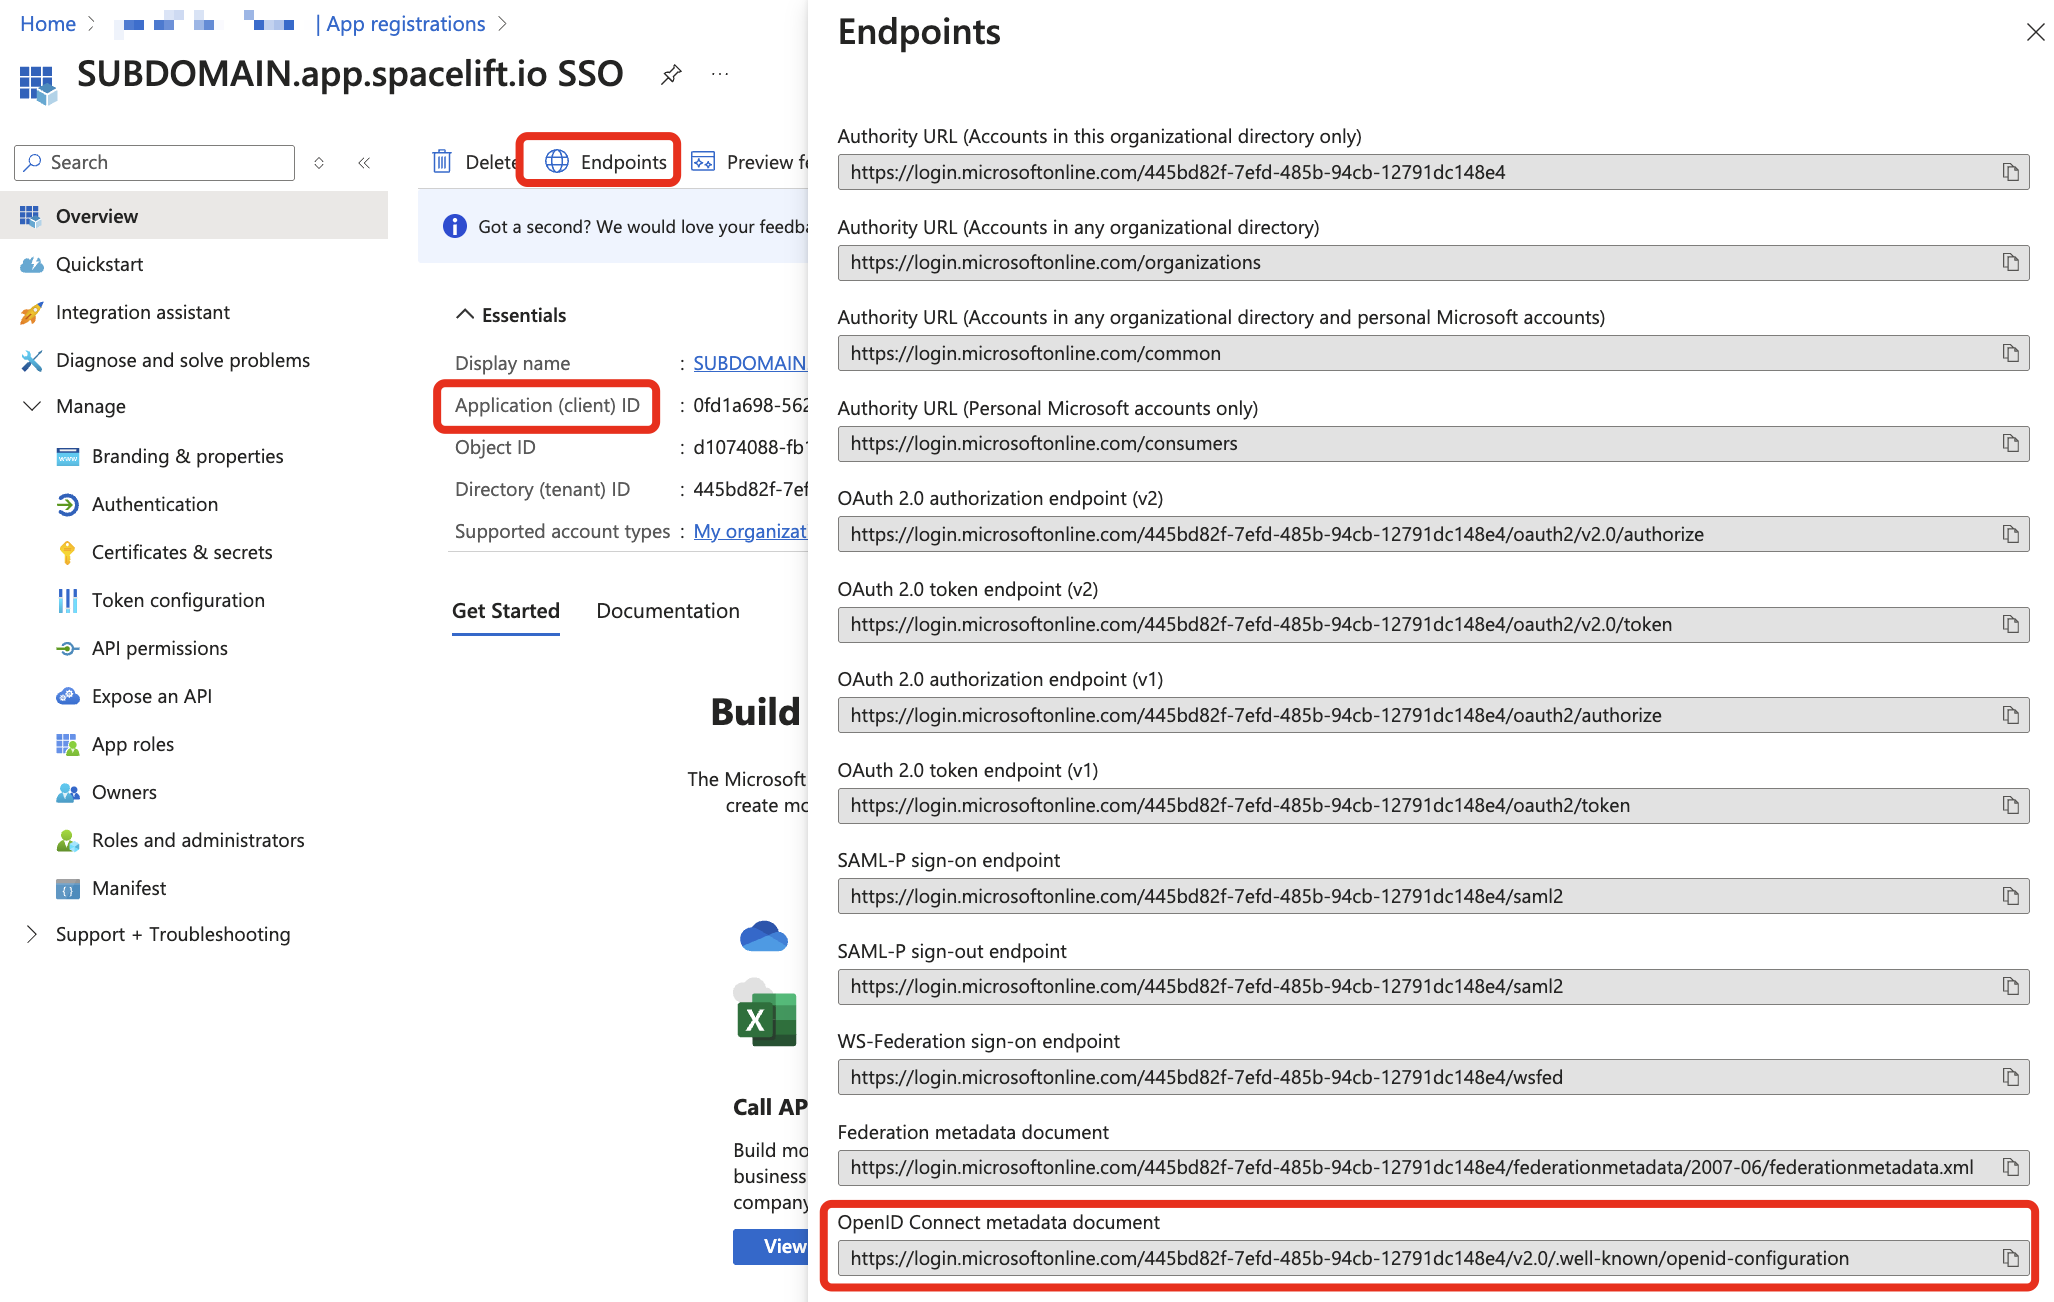Copy the OpenID Connect metadata document URL
Image resolution: width=2054 pixels, height=1302 pixels.
[2010, 1258]
